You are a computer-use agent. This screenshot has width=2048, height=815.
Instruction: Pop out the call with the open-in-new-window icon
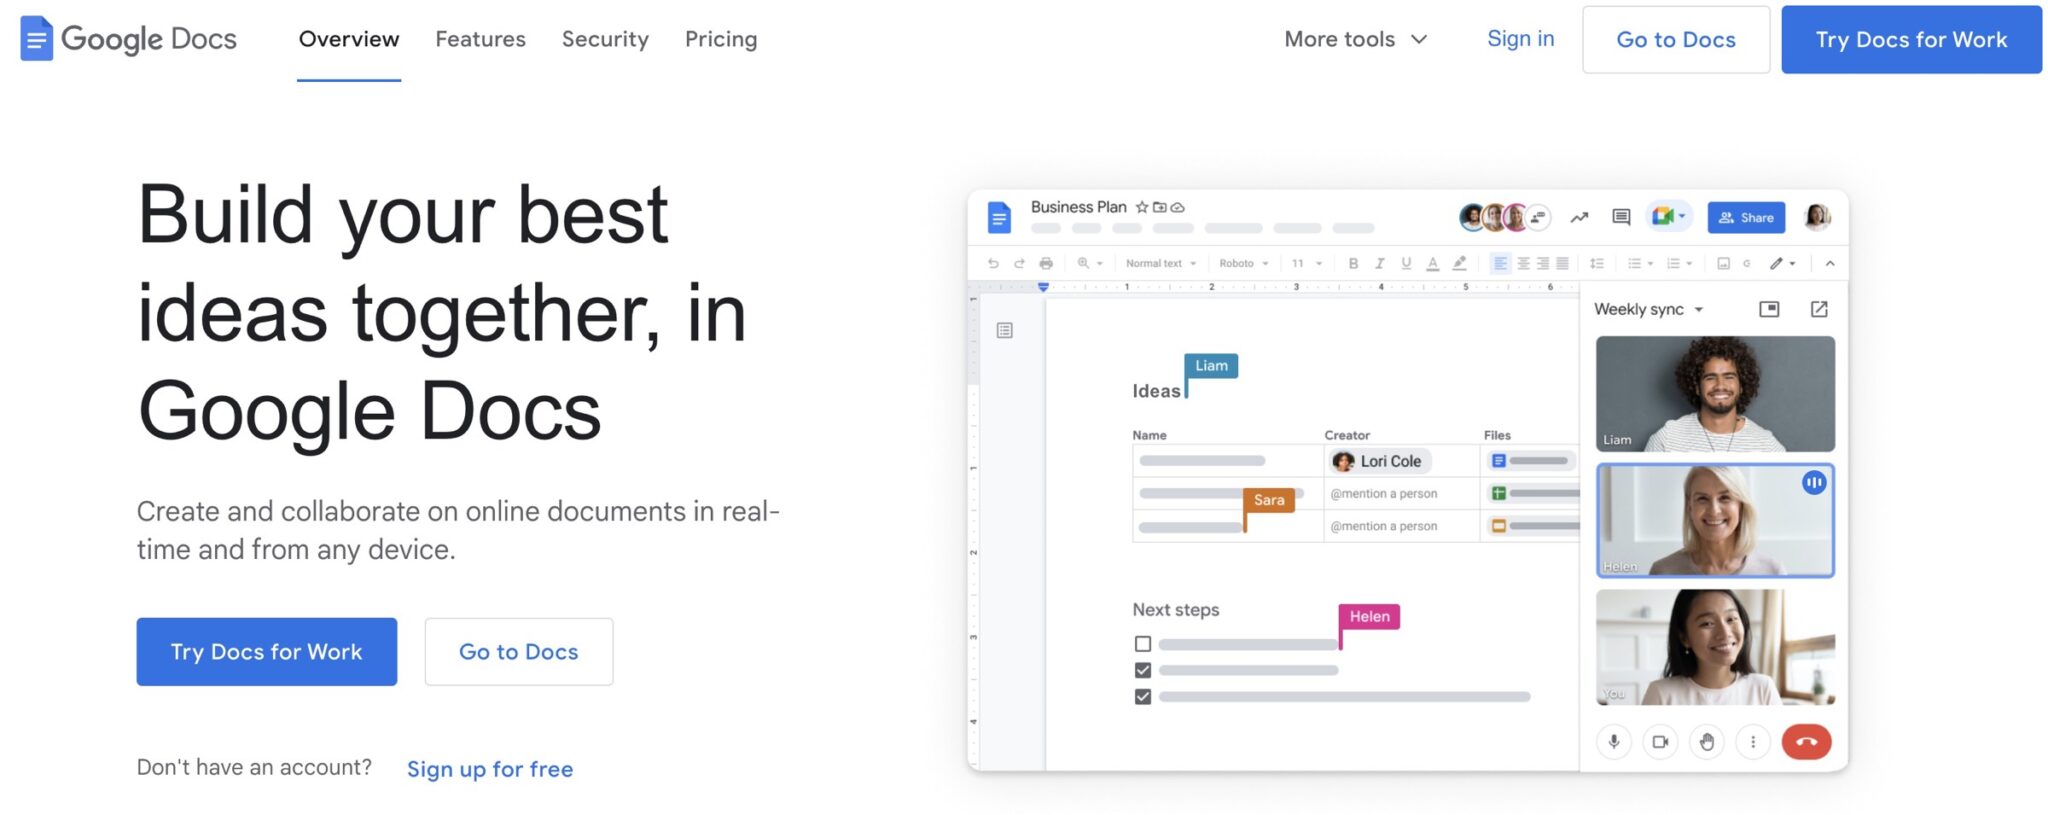tap(1819, 309)
